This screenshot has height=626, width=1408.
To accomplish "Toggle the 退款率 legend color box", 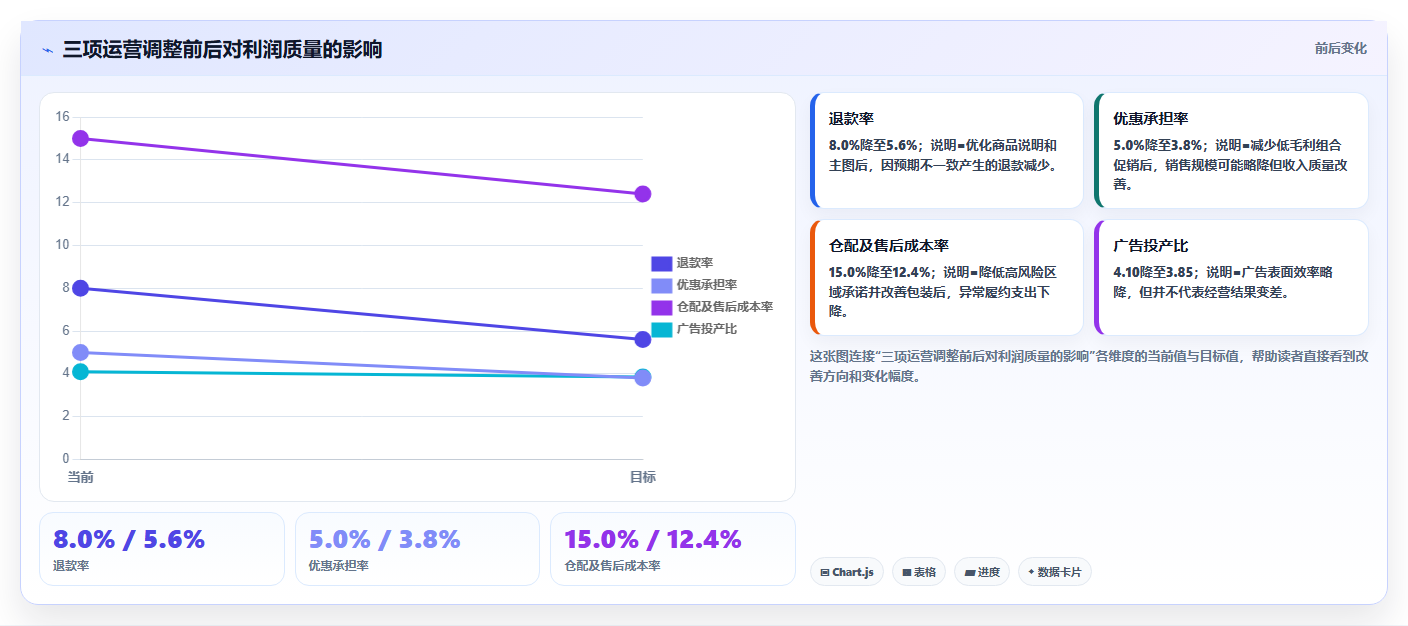I will pos(661,263).
